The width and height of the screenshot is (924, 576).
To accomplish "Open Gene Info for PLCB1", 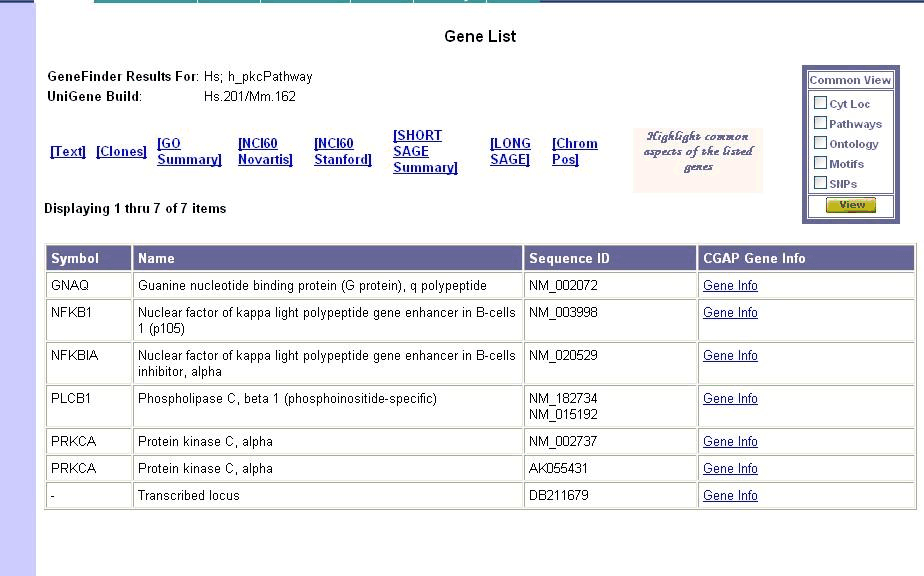I will 730,399.
